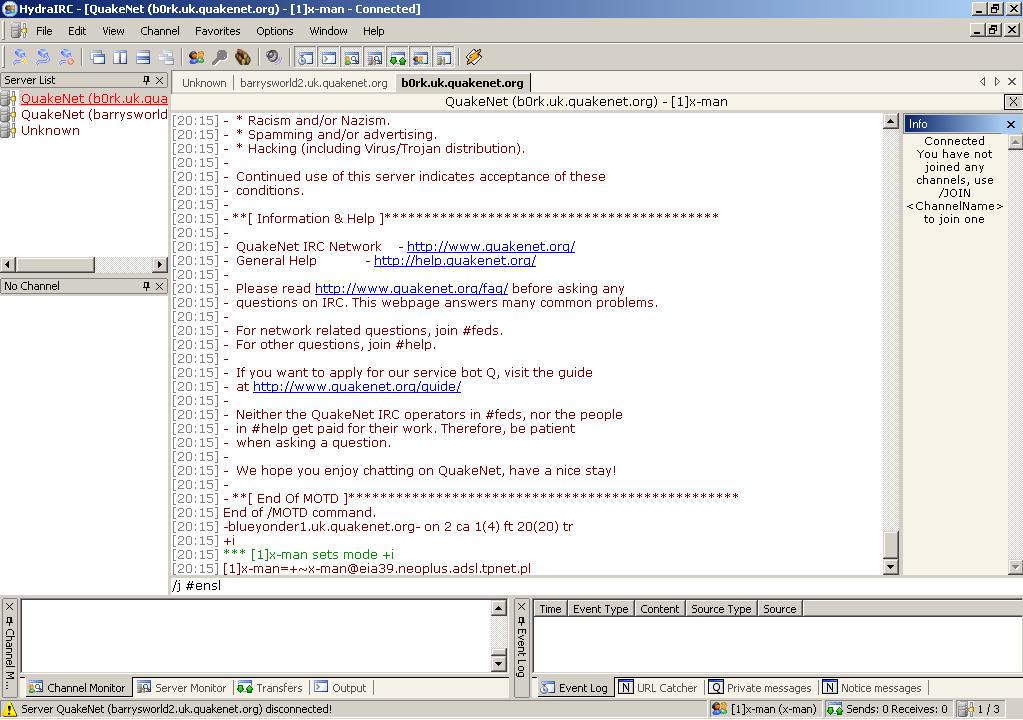1023x720 pixels.
Task: Click the tab strip scroll-left arrow
Action: click(x=983, y=82)
